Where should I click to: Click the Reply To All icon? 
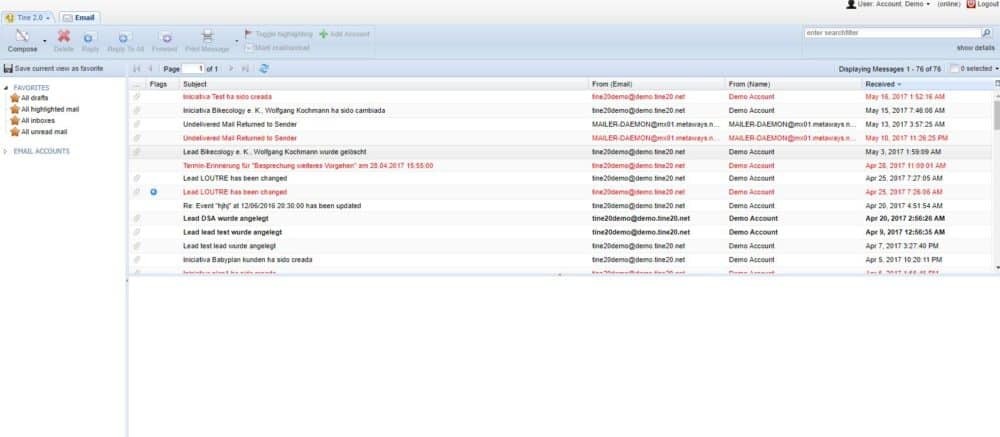click(126, 37)
